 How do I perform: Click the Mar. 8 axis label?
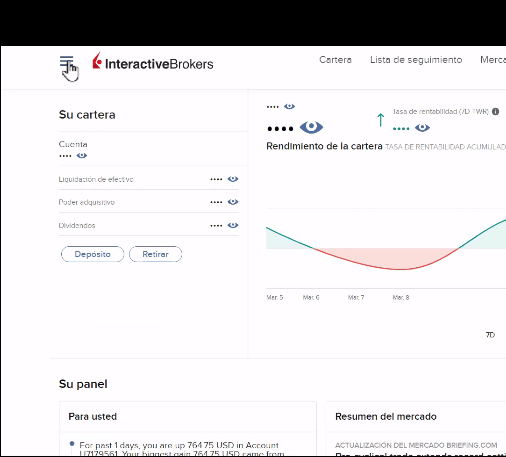click(x=401, y=297)
